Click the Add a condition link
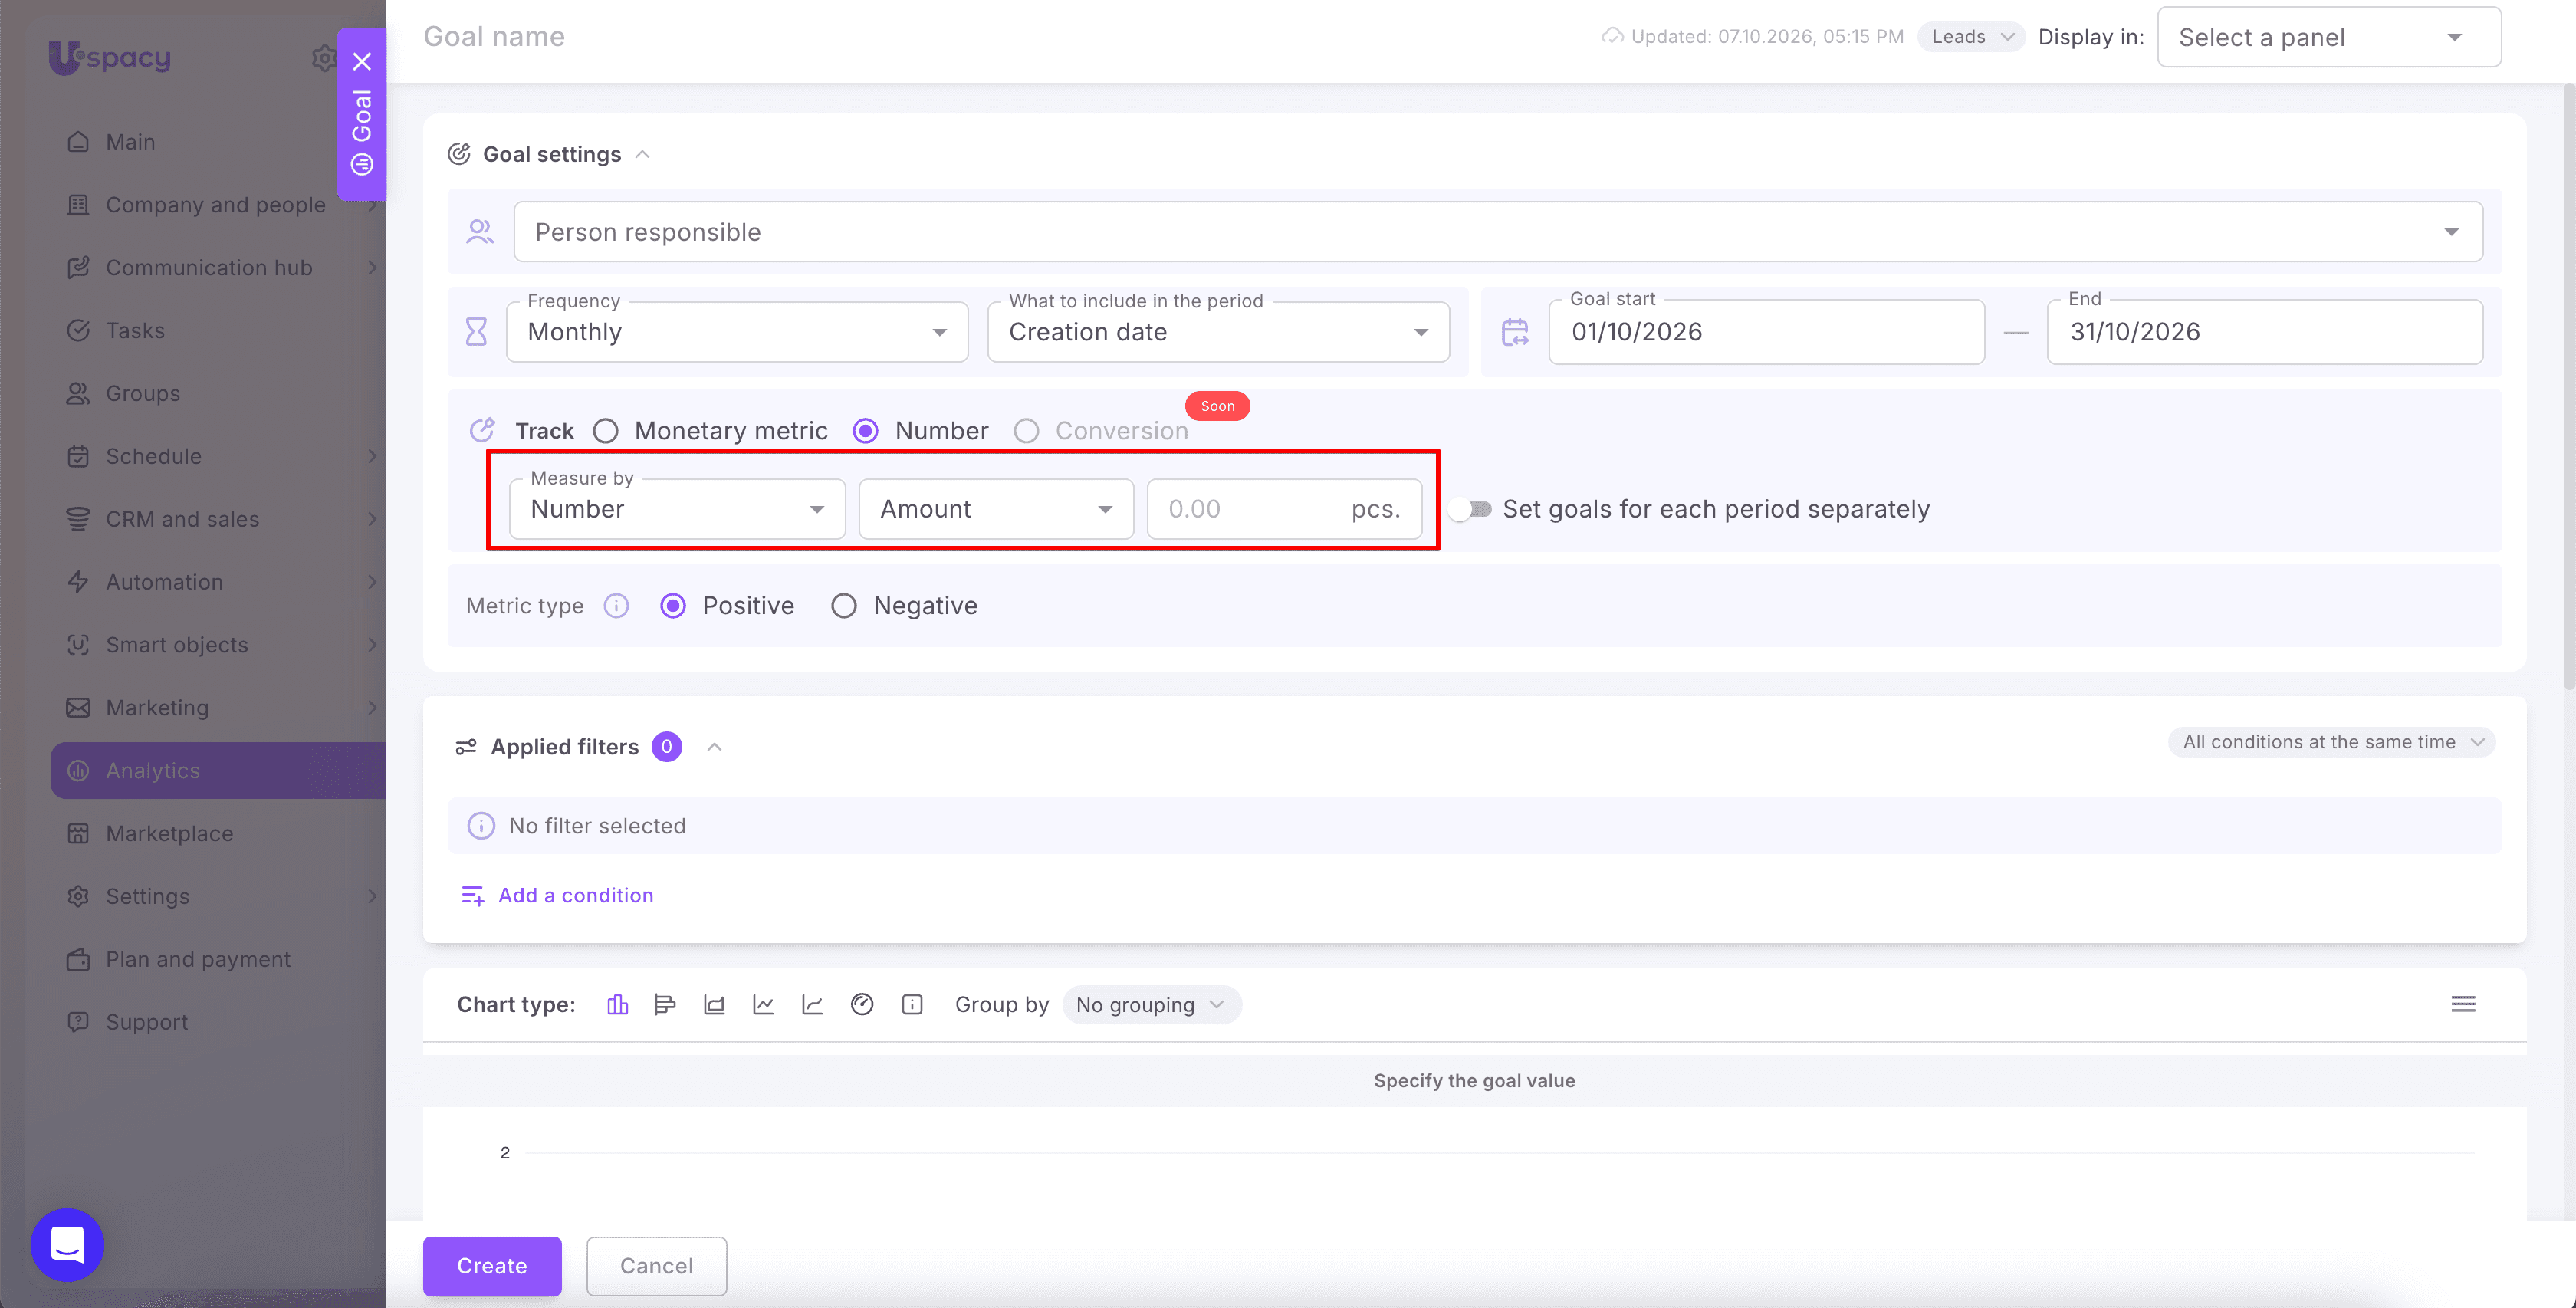Image resolution: width=2576 pixels, height=1308 pixels. (x=575, y=895)
